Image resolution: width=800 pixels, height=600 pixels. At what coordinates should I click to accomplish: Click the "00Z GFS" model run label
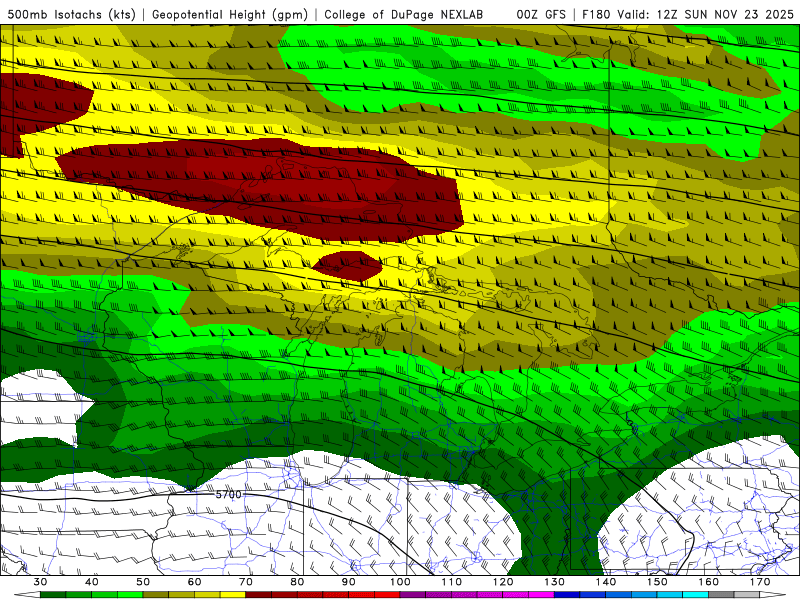(541, 14)
